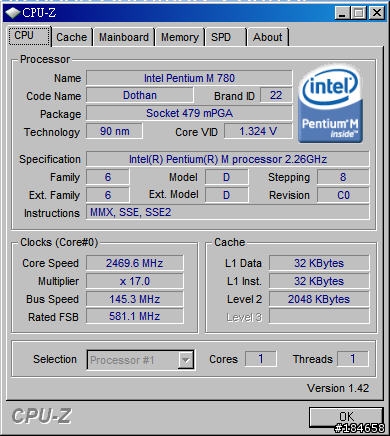The height and width of the screenshot is (436, 390).
Task: Open the Memory tab
Action: [x=180, y=37]
